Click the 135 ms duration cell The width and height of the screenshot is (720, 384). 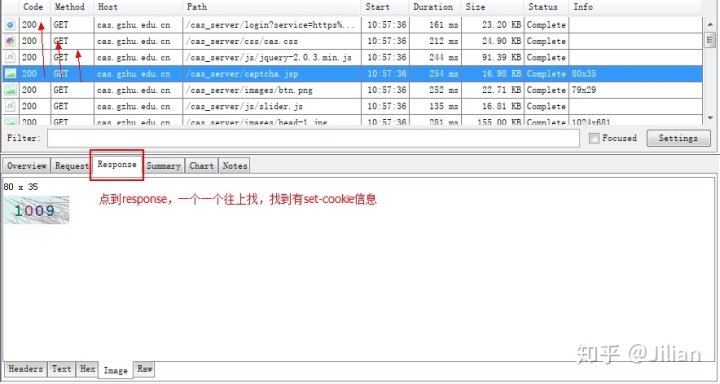444,106
